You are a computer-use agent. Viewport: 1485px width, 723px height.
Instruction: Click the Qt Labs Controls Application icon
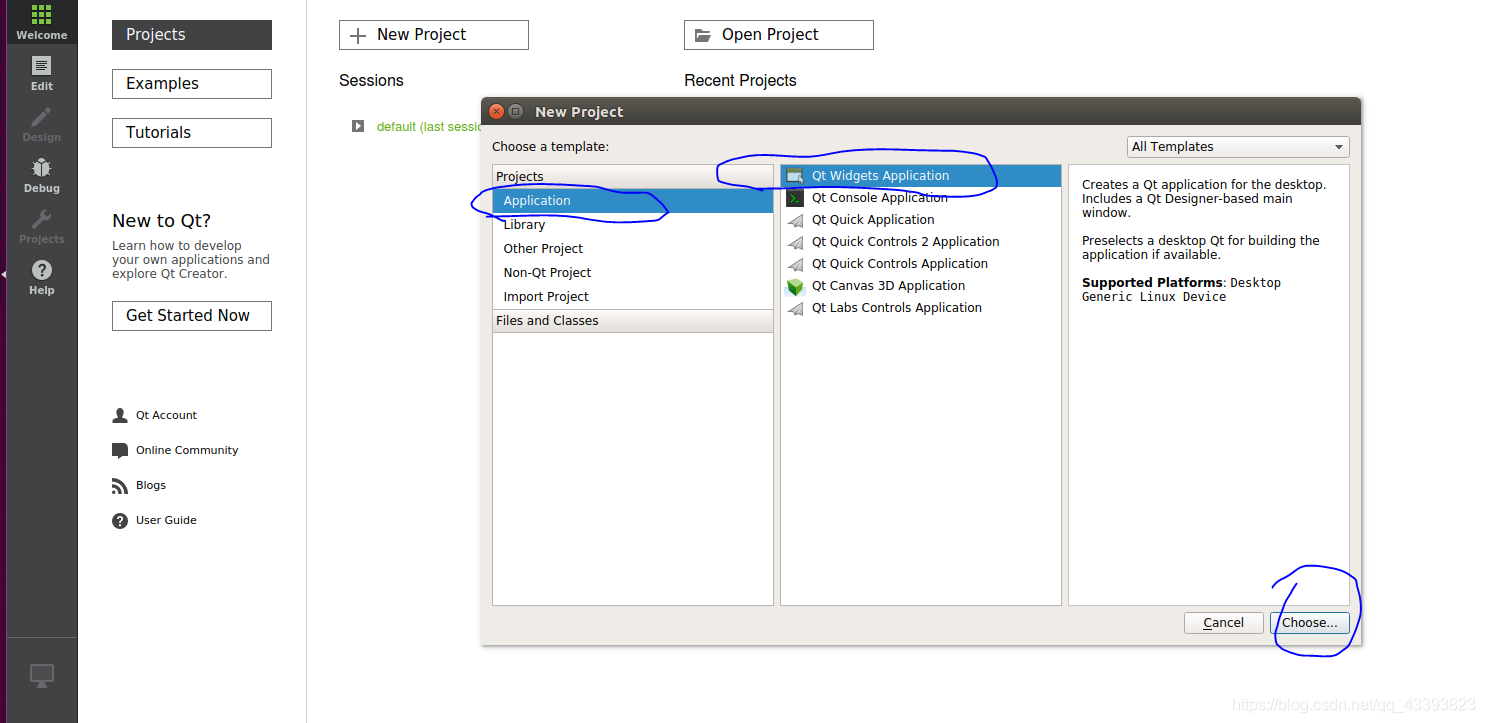[x=795, y=308]
